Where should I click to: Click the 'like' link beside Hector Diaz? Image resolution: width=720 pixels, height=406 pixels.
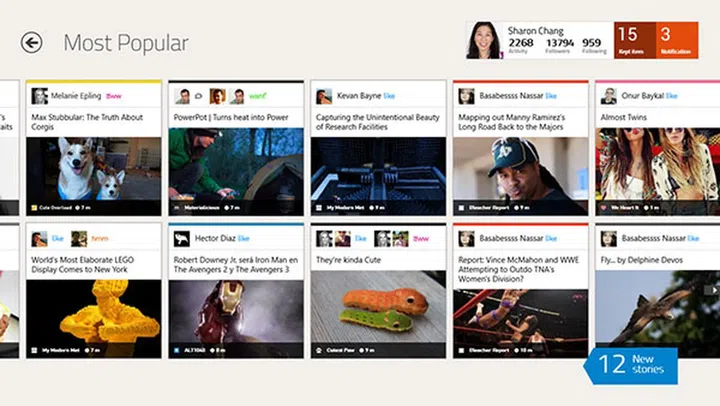coord(243,238)
